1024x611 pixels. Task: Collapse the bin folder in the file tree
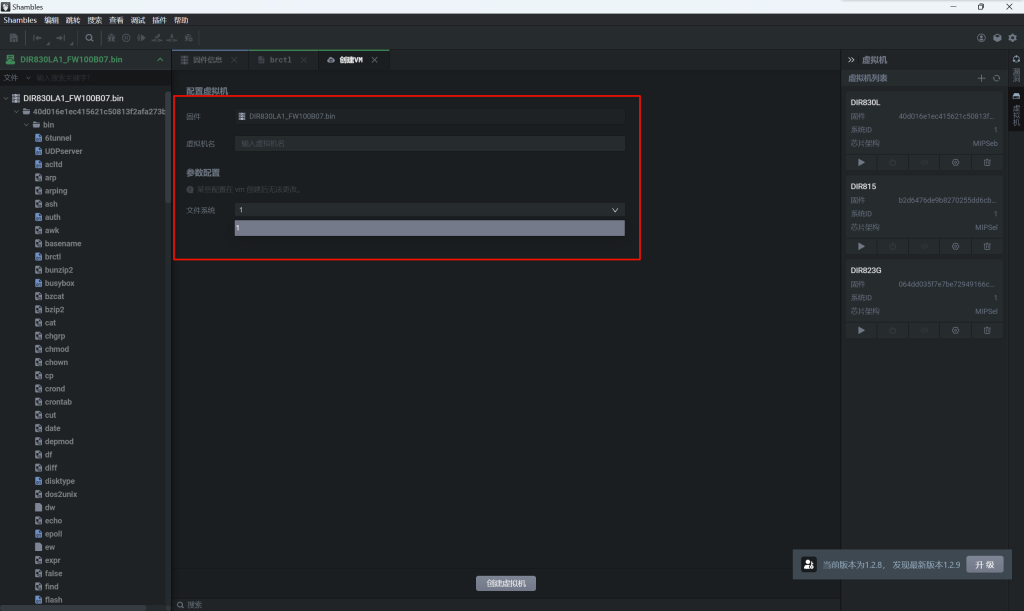click(x=27, y=125)
